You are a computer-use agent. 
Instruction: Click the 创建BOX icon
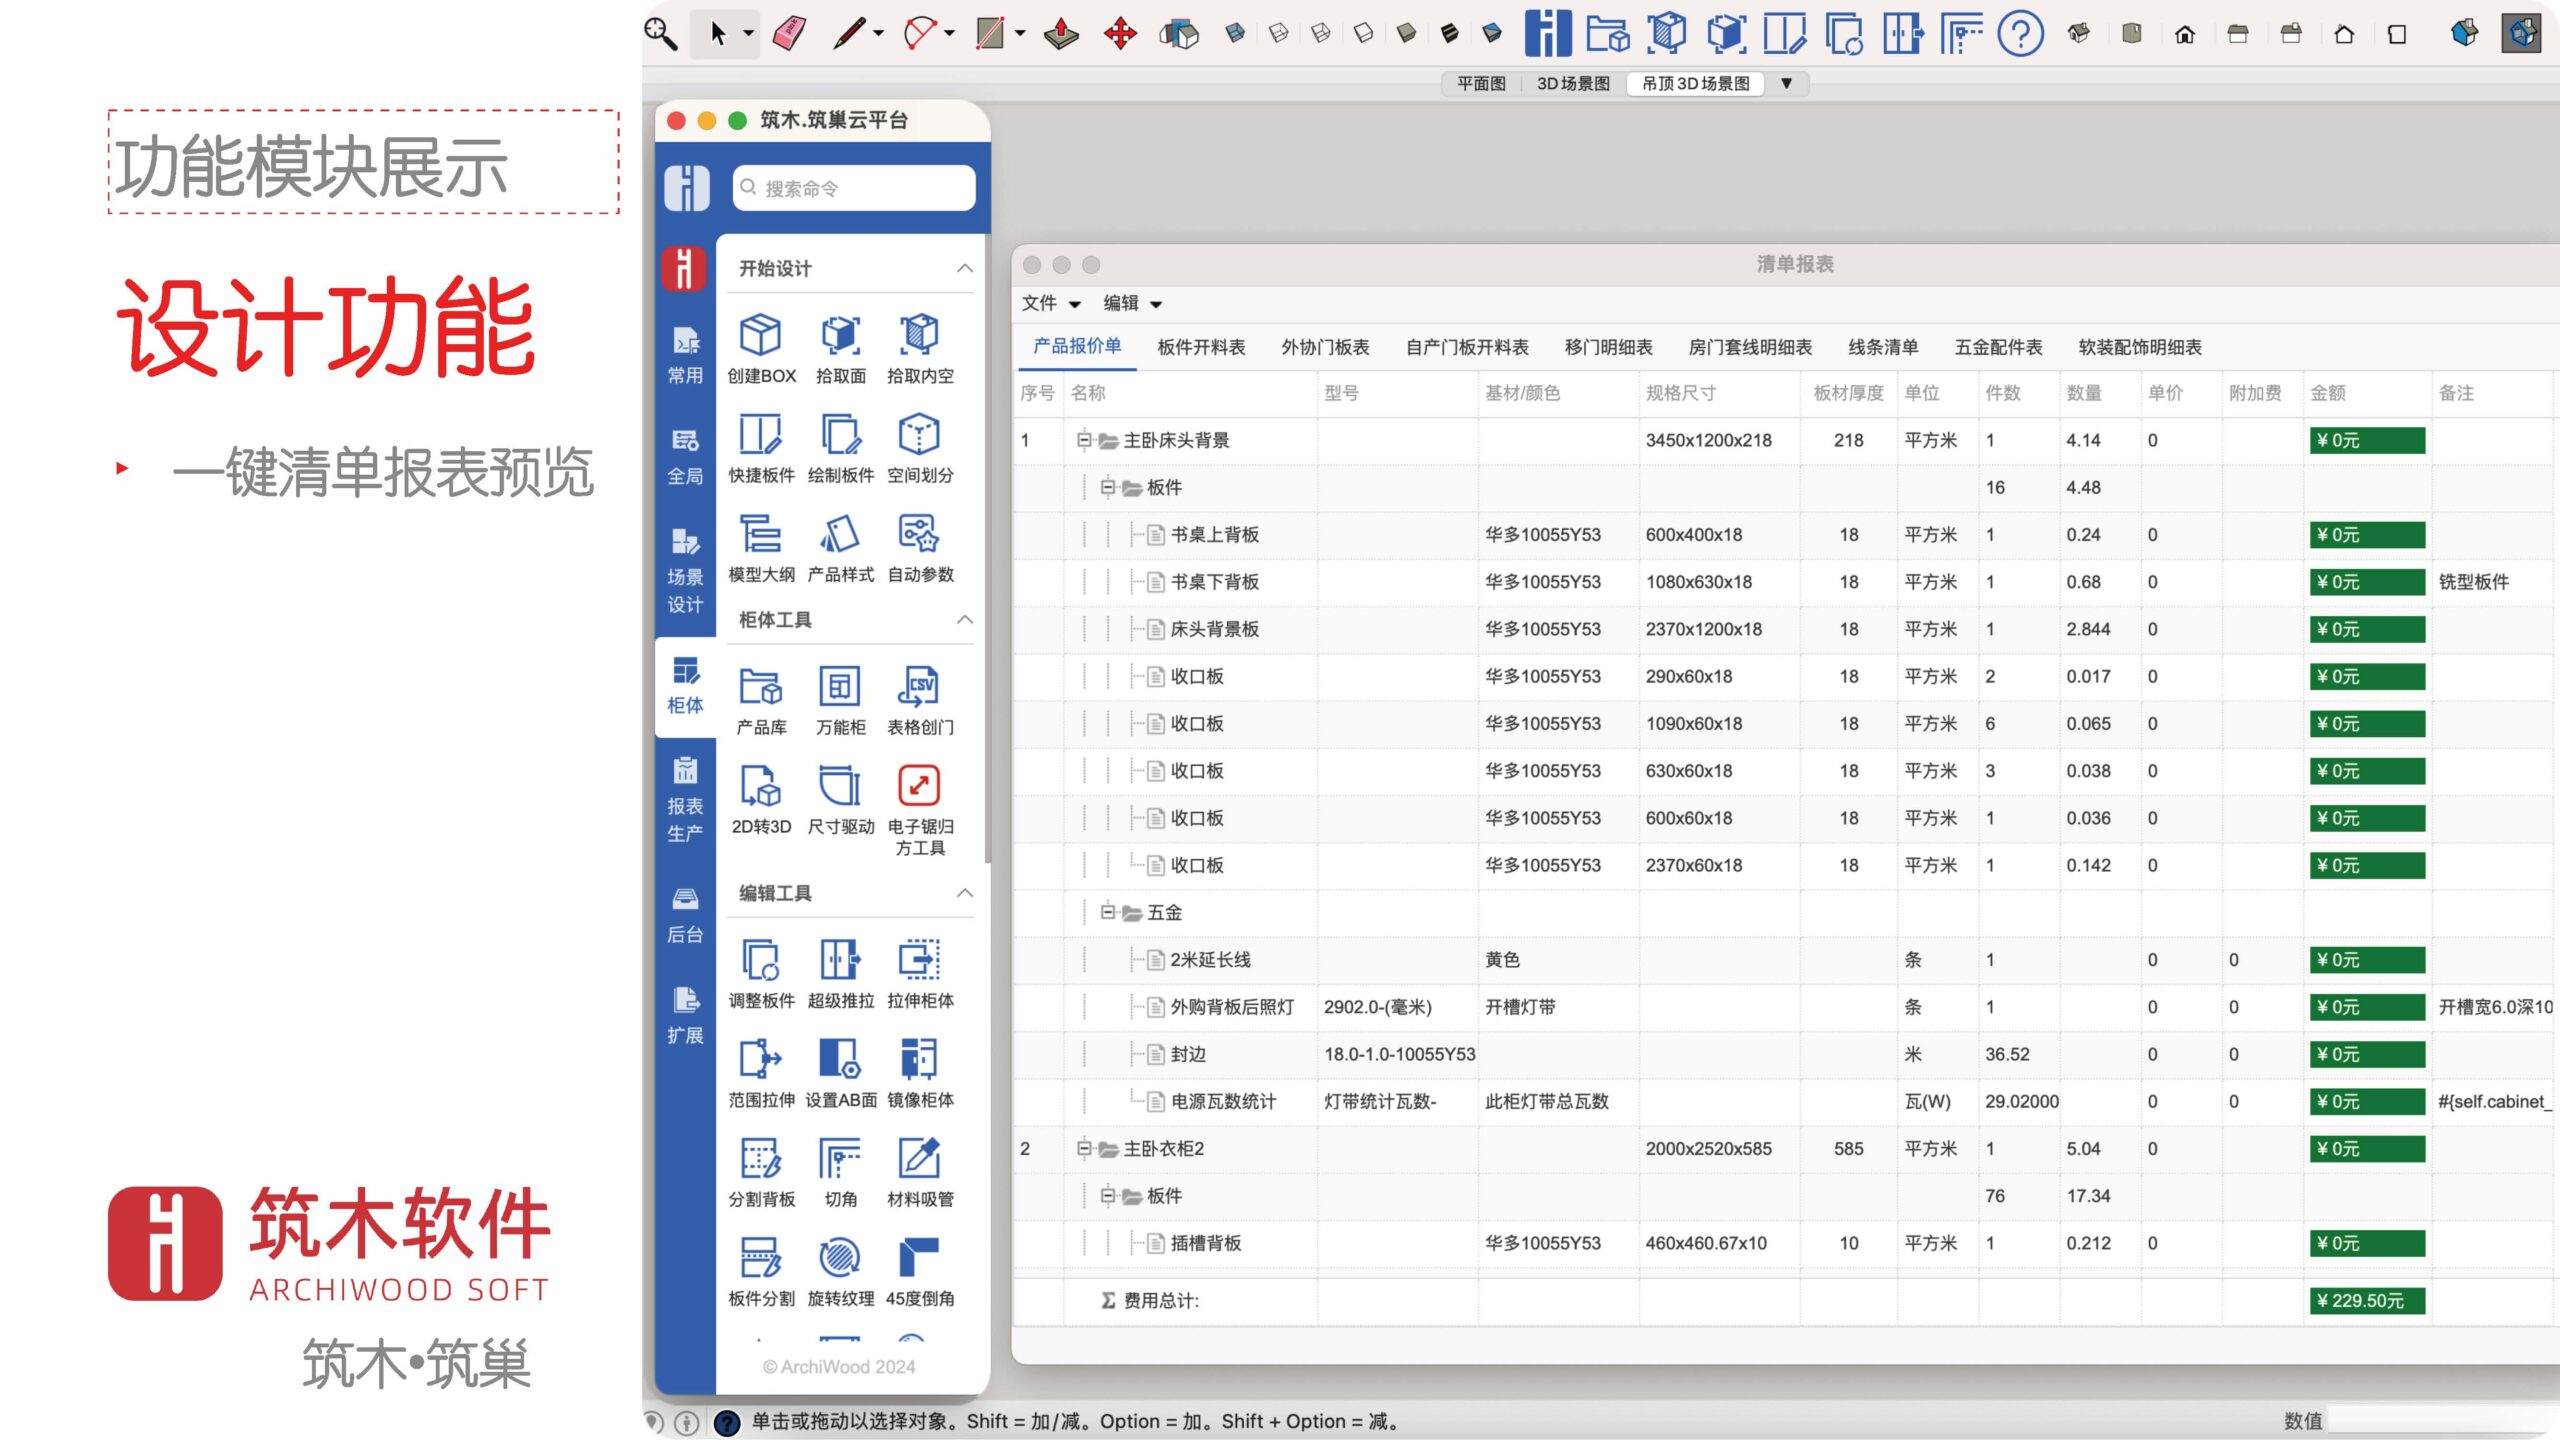760,336
